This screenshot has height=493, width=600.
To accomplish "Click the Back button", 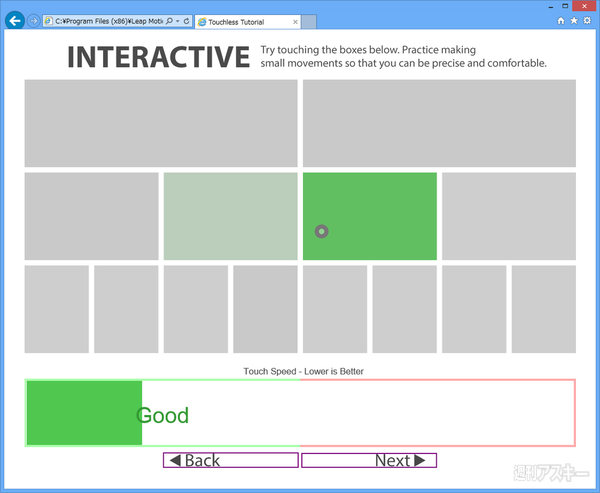I will [231, 460].
